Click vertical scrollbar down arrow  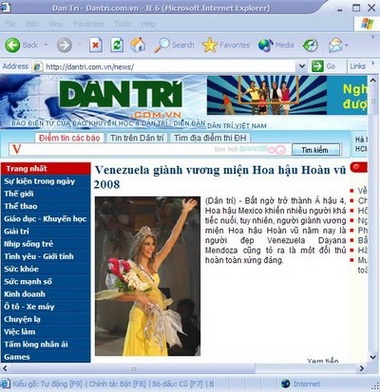373,357
